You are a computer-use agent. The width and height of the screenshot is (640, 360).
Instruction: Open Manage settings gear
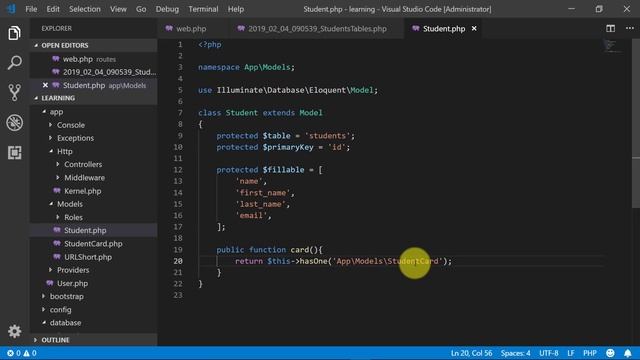click(x=14, y=331)
